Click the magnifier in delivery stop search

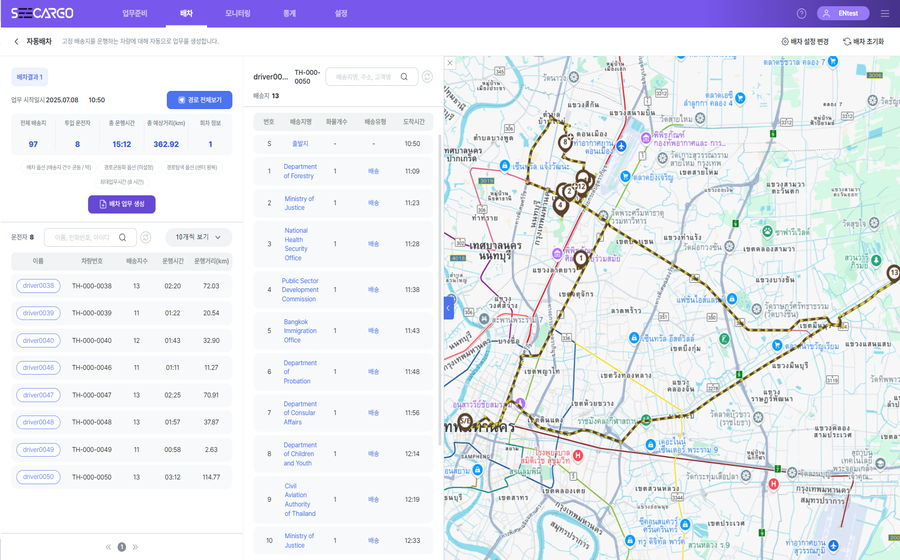click(405, 77)
